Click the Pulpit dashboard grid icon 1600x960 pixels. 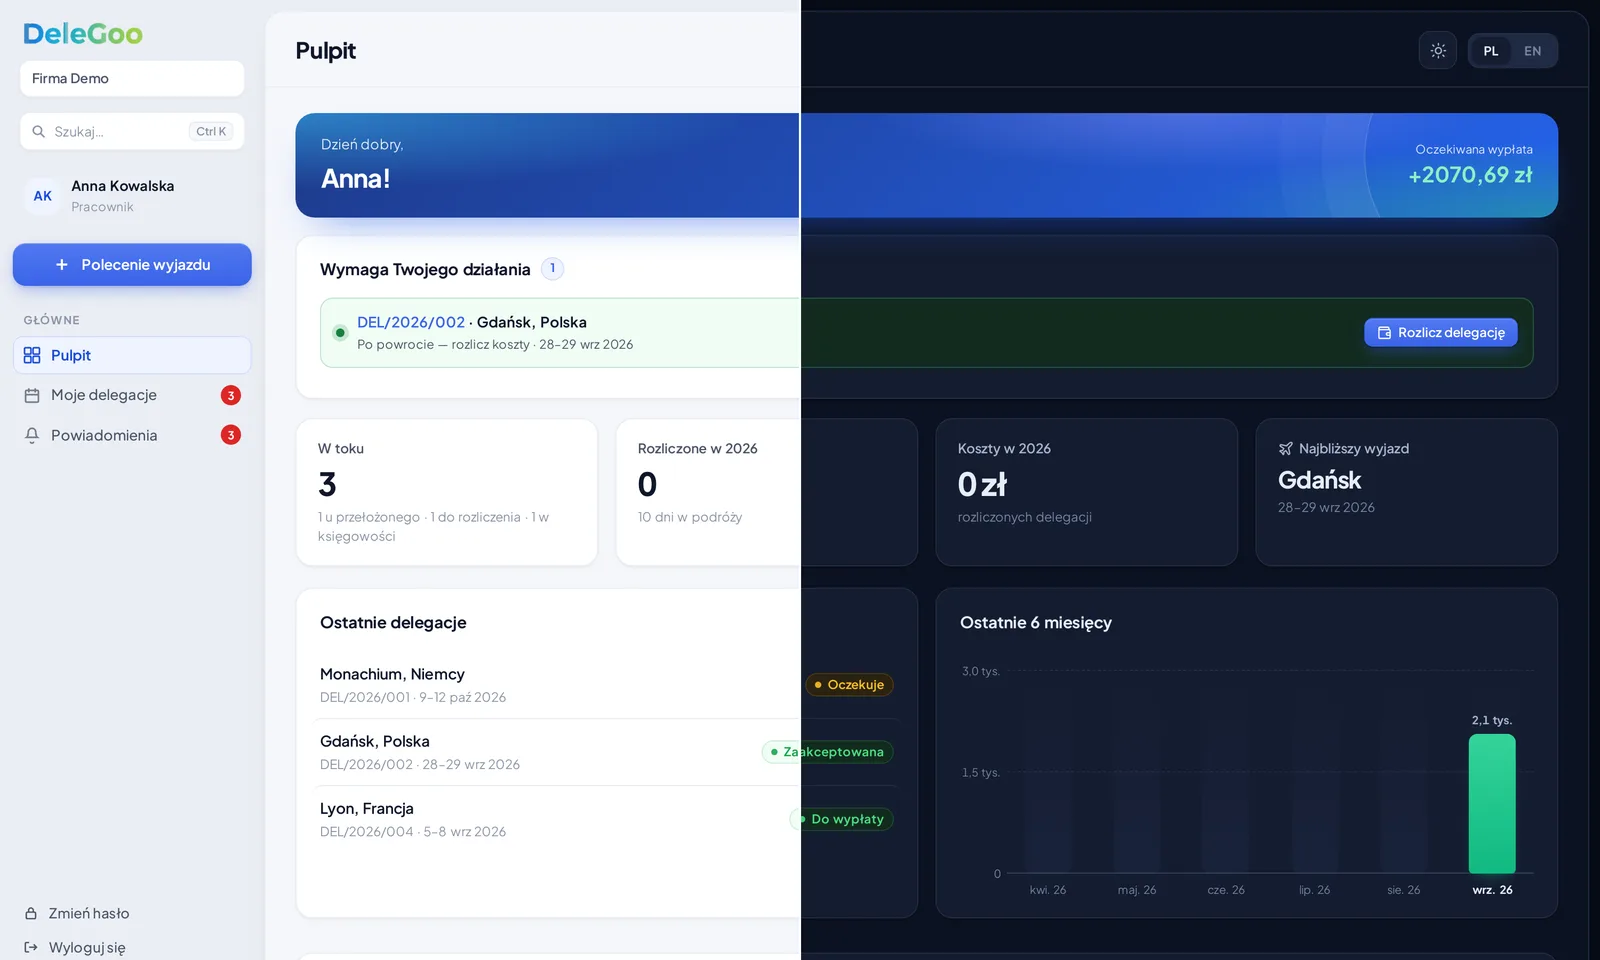tap(32, 355)
